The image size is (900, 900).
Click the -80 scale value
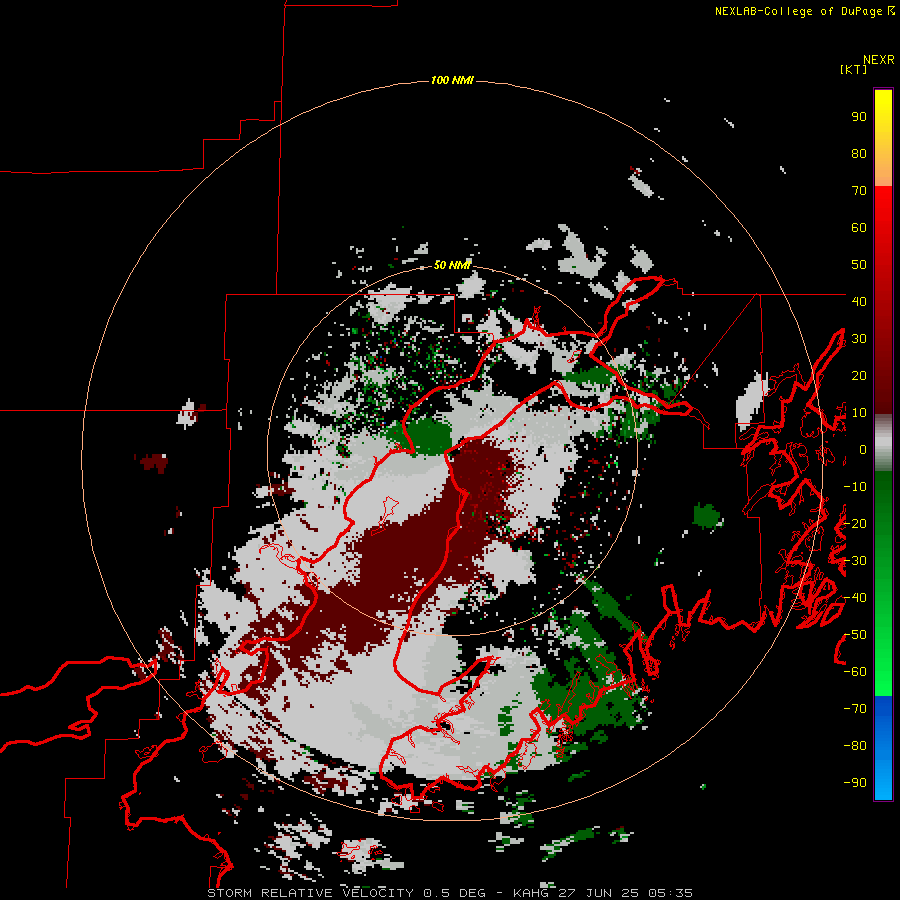pyautogui.click(x=855, y=746)
